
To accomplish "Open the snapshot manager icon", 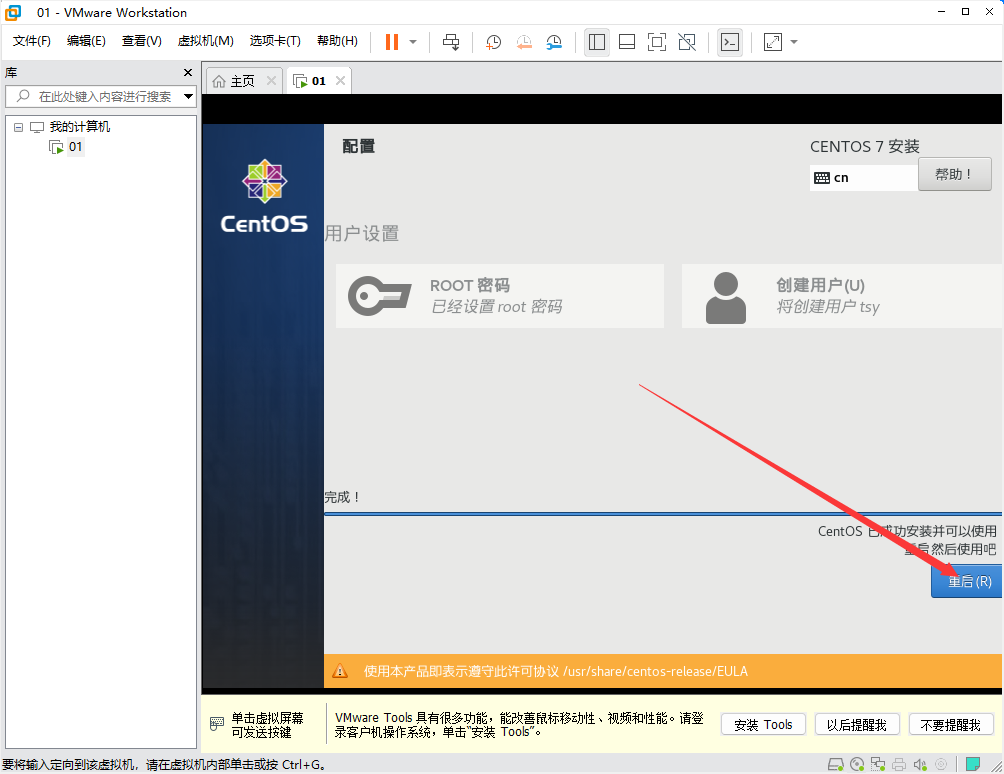I will point(554,42).
